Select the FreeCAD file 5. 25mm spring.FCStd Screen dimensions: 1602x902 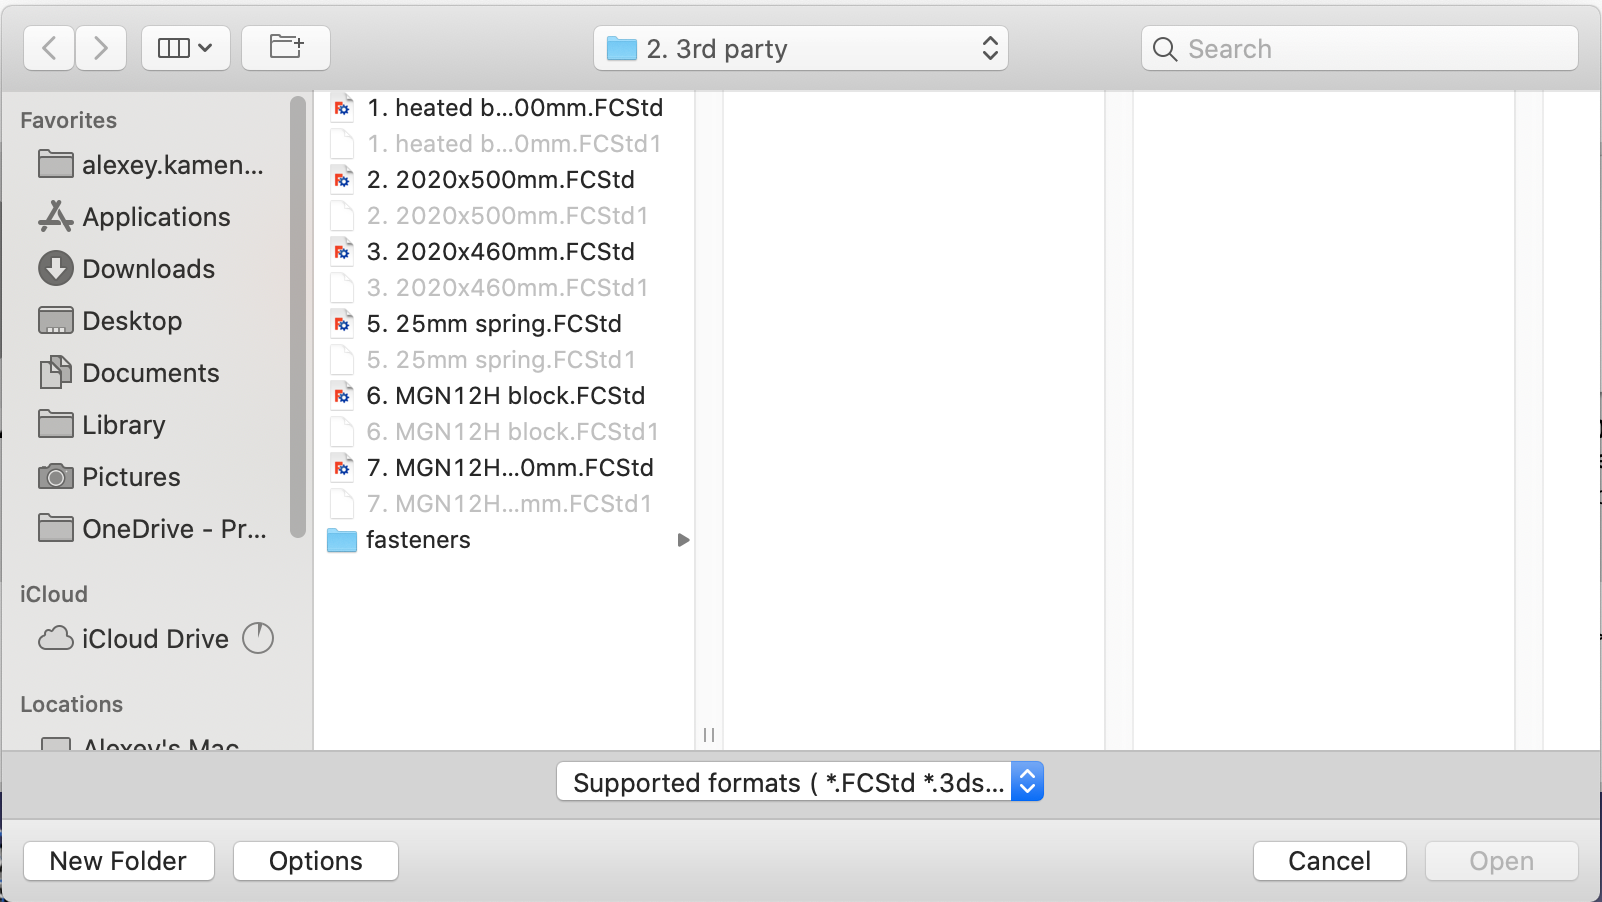(494, 323)
